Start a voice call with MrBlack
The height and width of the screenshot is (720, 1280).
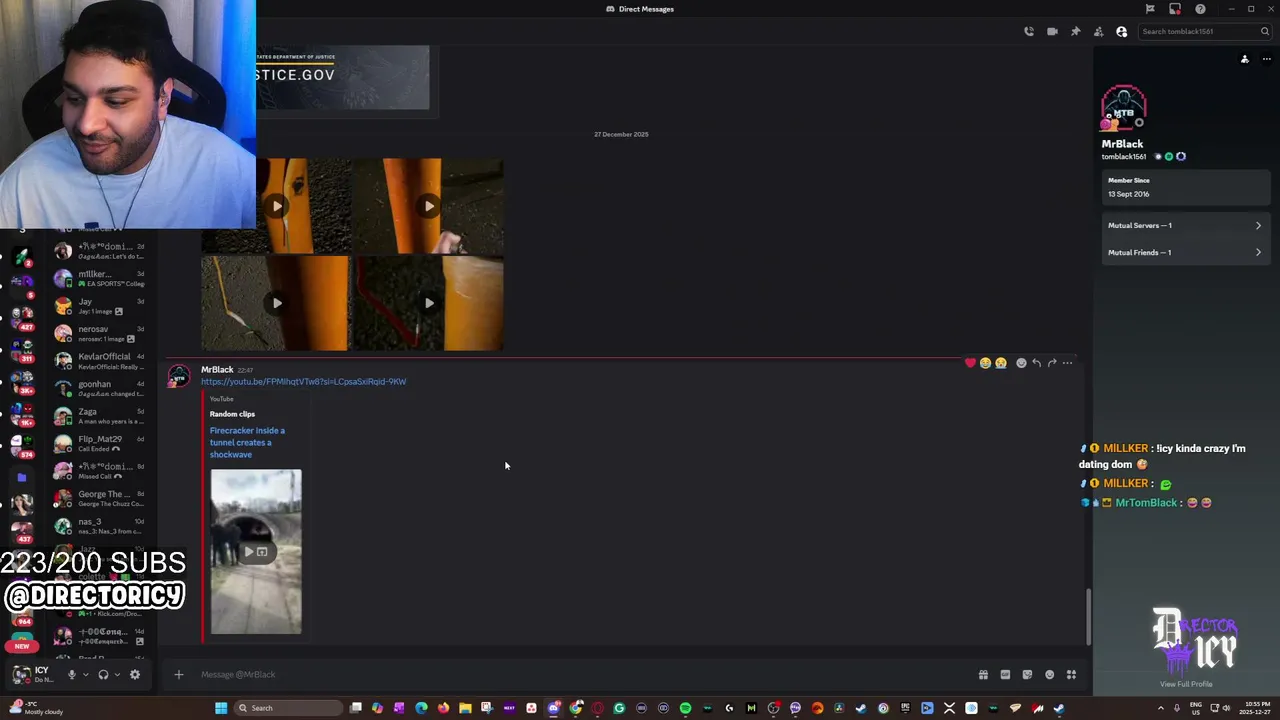pos(1029,31)
